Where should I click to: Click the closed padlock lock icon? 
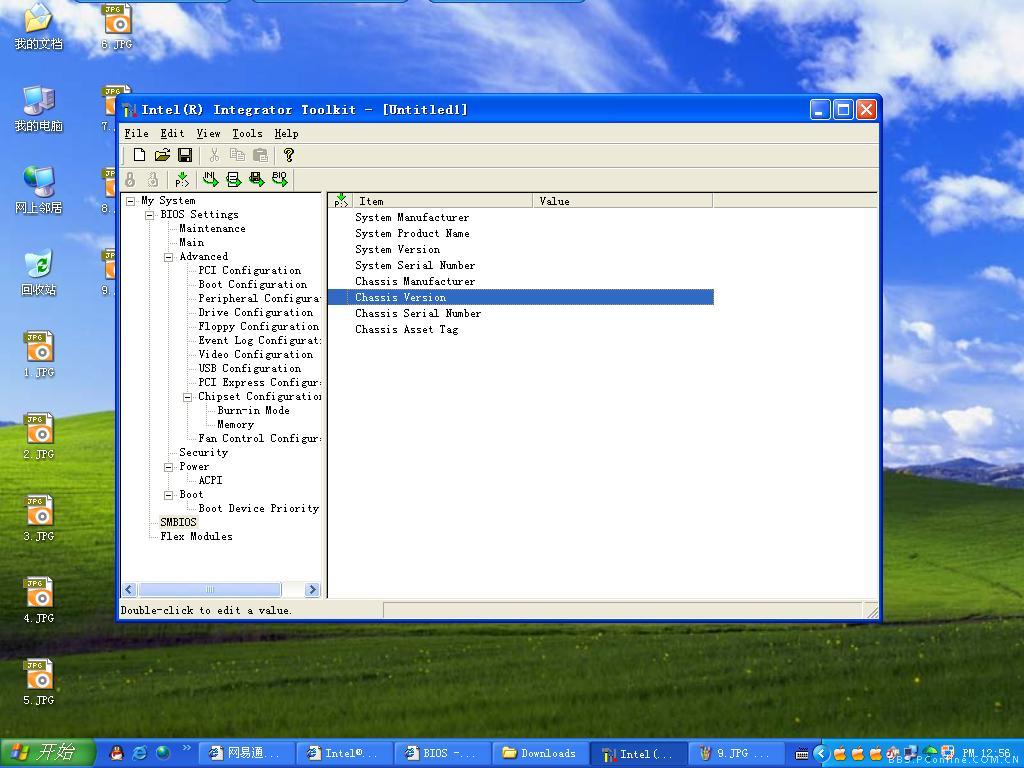(x=130, y=179)
